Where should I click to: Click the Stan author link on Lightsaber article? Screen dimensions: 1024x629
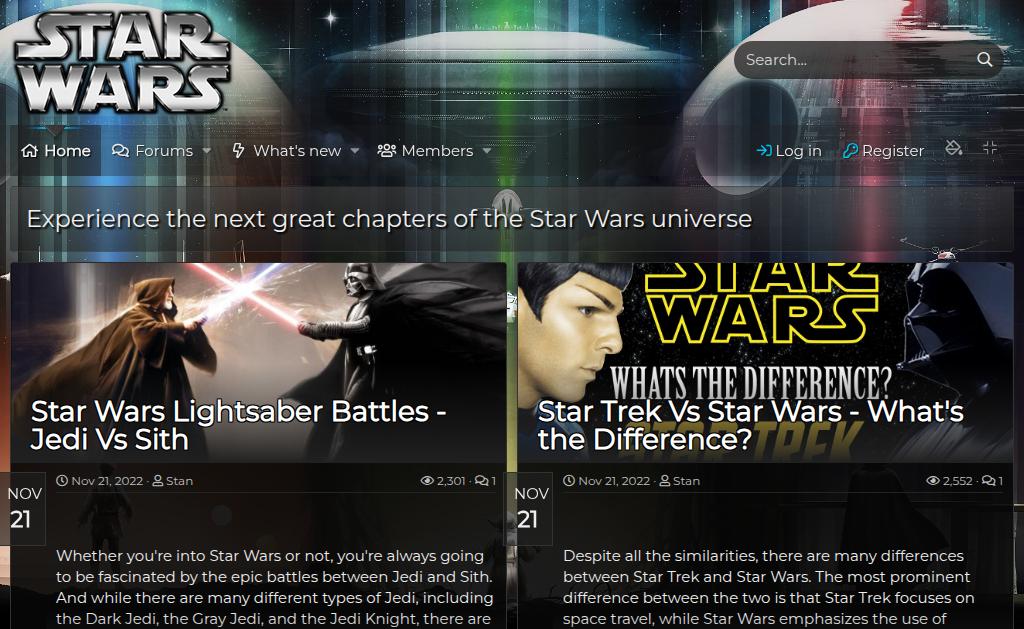[x=179, y=481]
